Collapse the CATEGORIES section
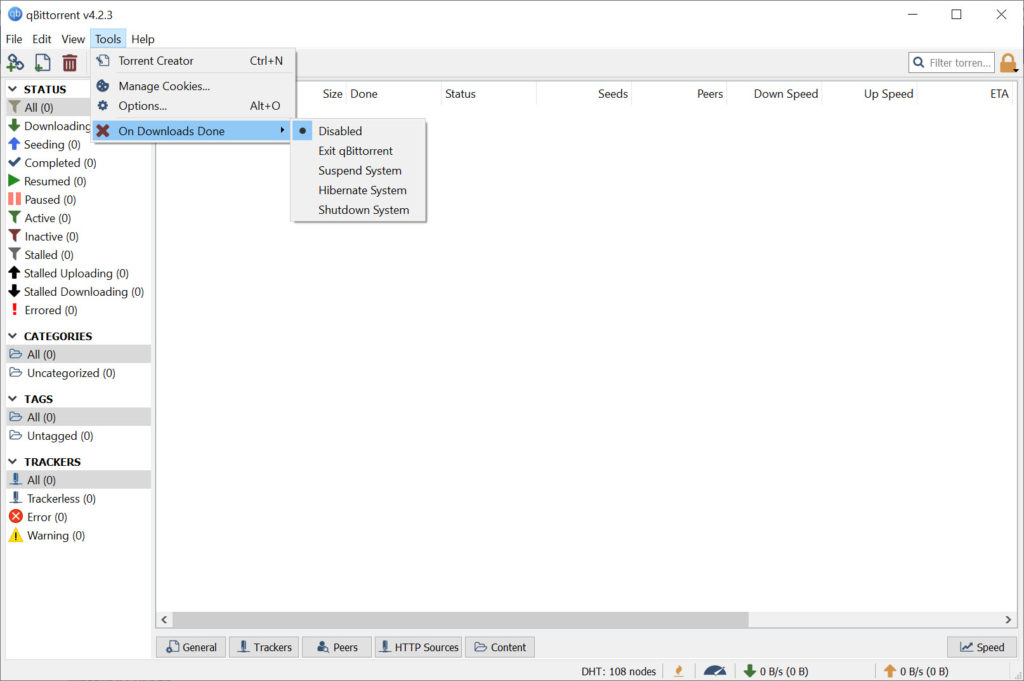The height and width of the screenshot is (681, 1024). [x=12, y=336]
